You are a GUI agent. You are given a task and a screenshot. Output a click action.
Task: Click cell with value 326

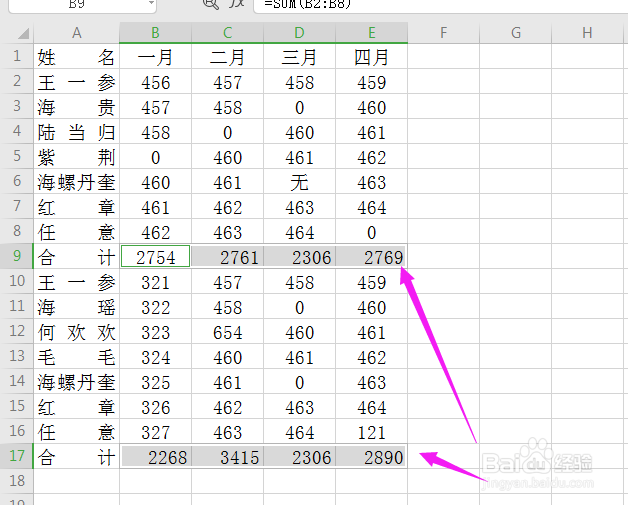click(155, 406)
